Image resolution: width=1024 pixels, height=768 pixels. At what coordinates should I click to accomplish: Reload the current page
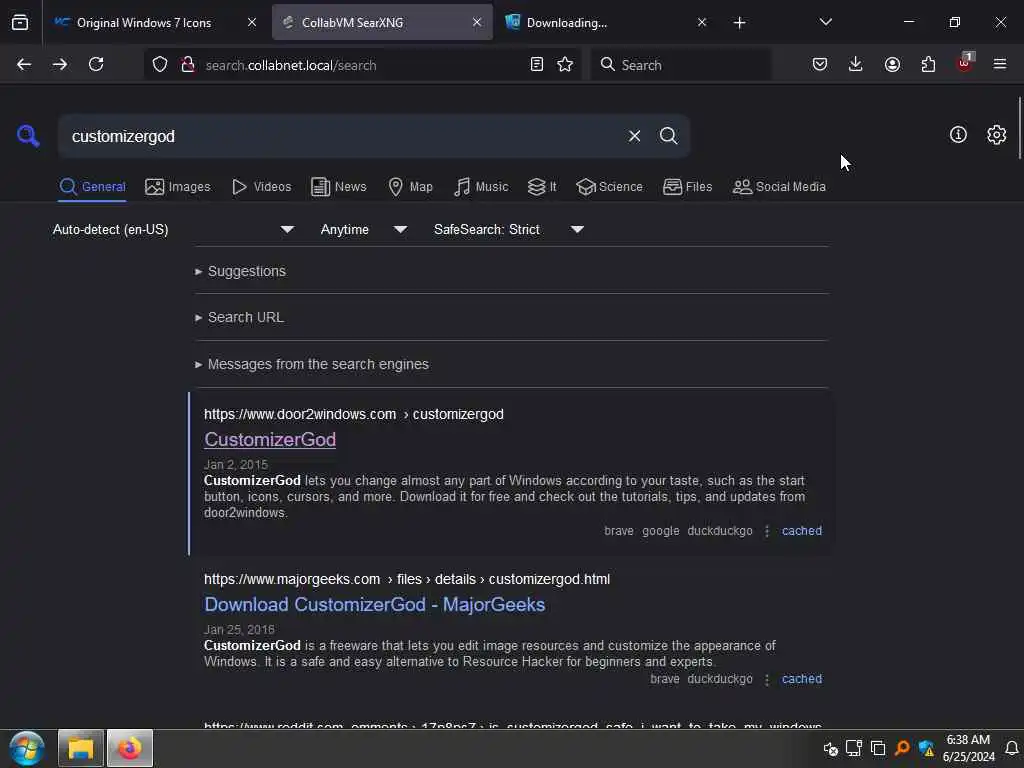point(96,64)
